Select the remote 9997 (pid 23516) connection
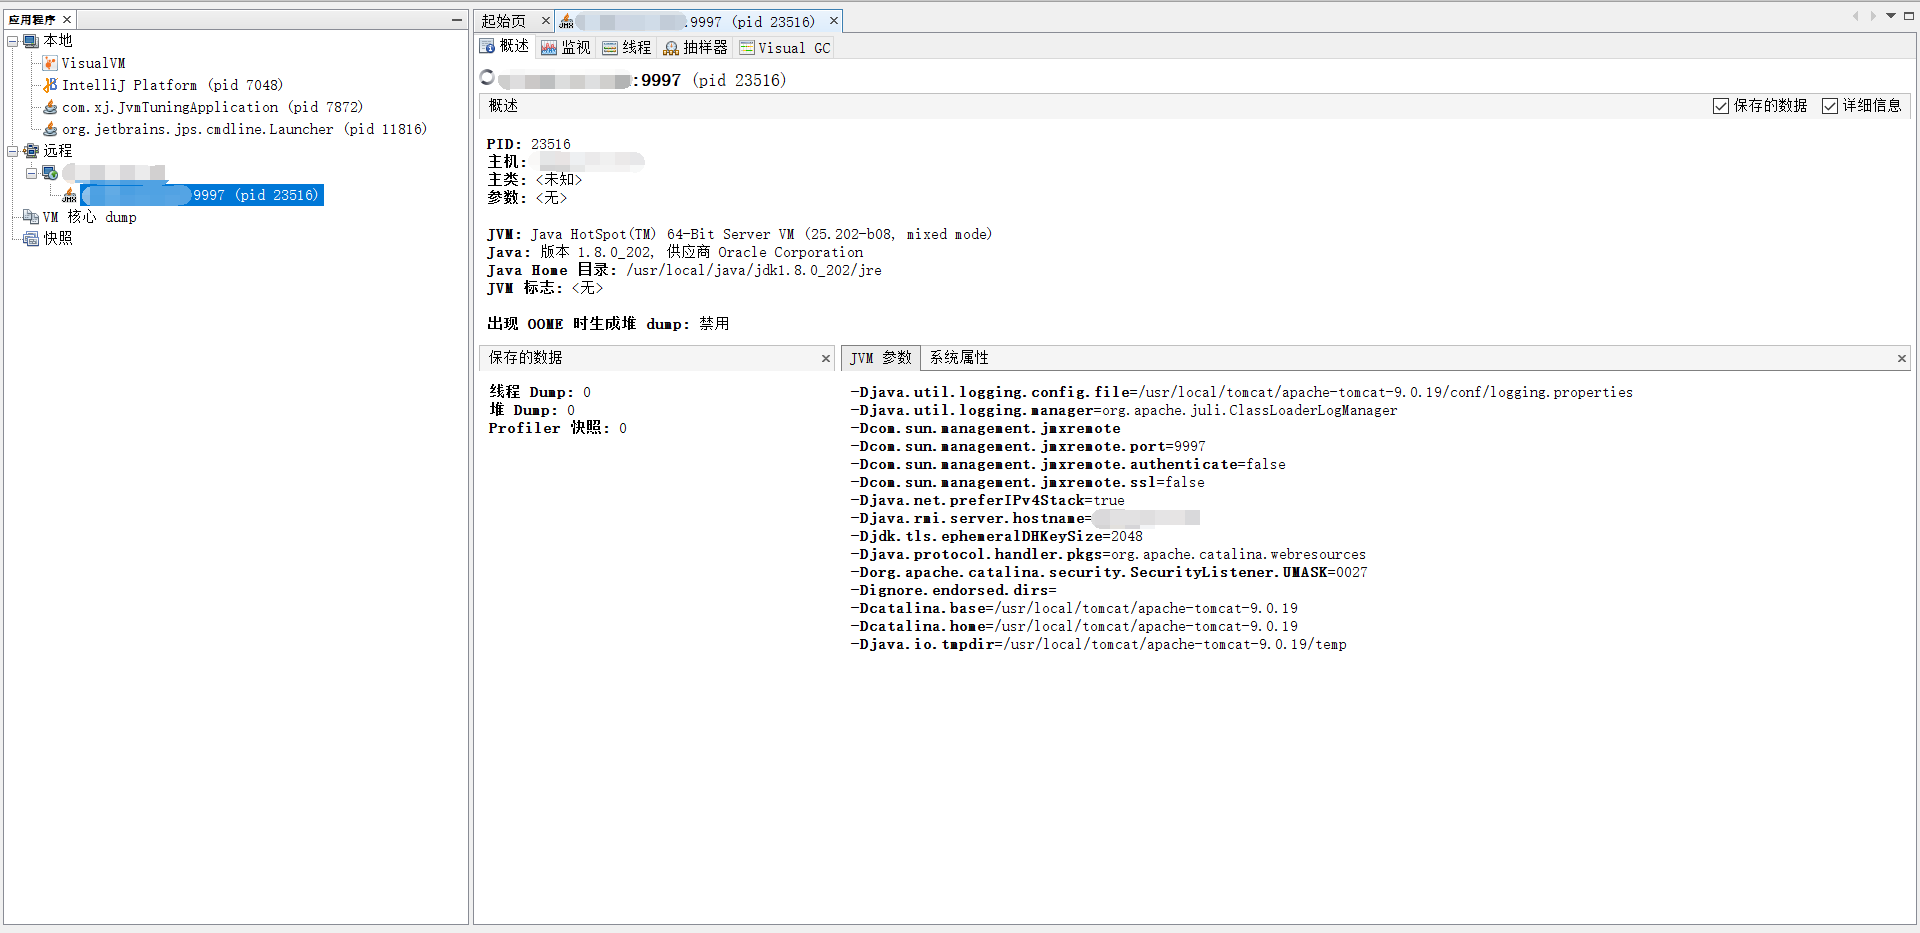The height and width of the screenshot is (933, 1920). click(x=202, y=195)
